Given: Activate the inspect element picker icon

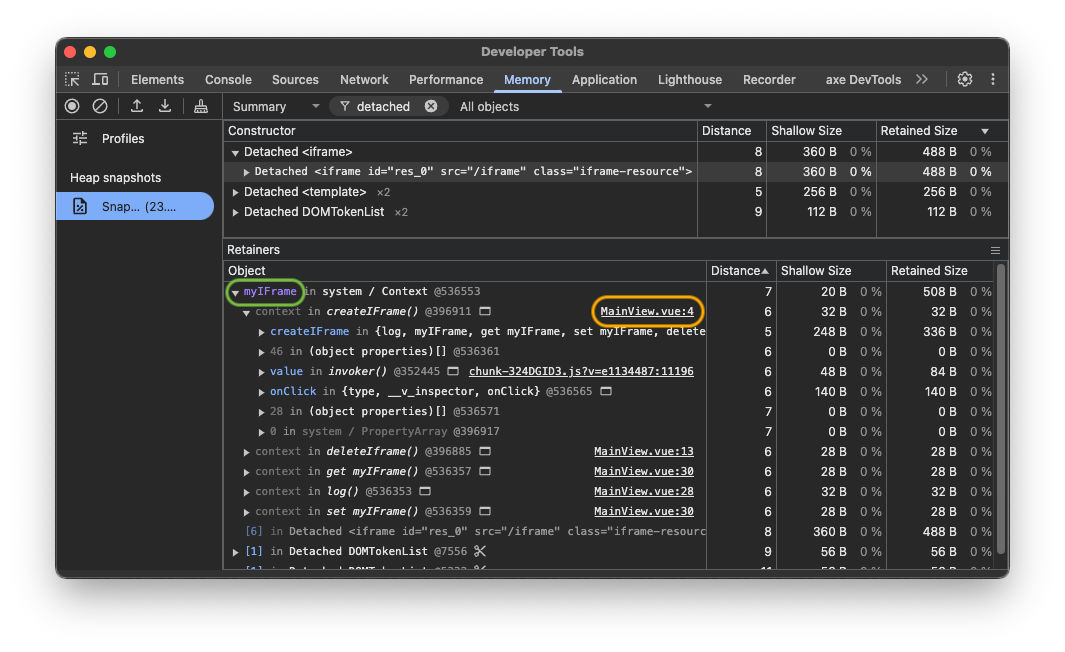Looking at the screenshot, I should pos(72,79).
